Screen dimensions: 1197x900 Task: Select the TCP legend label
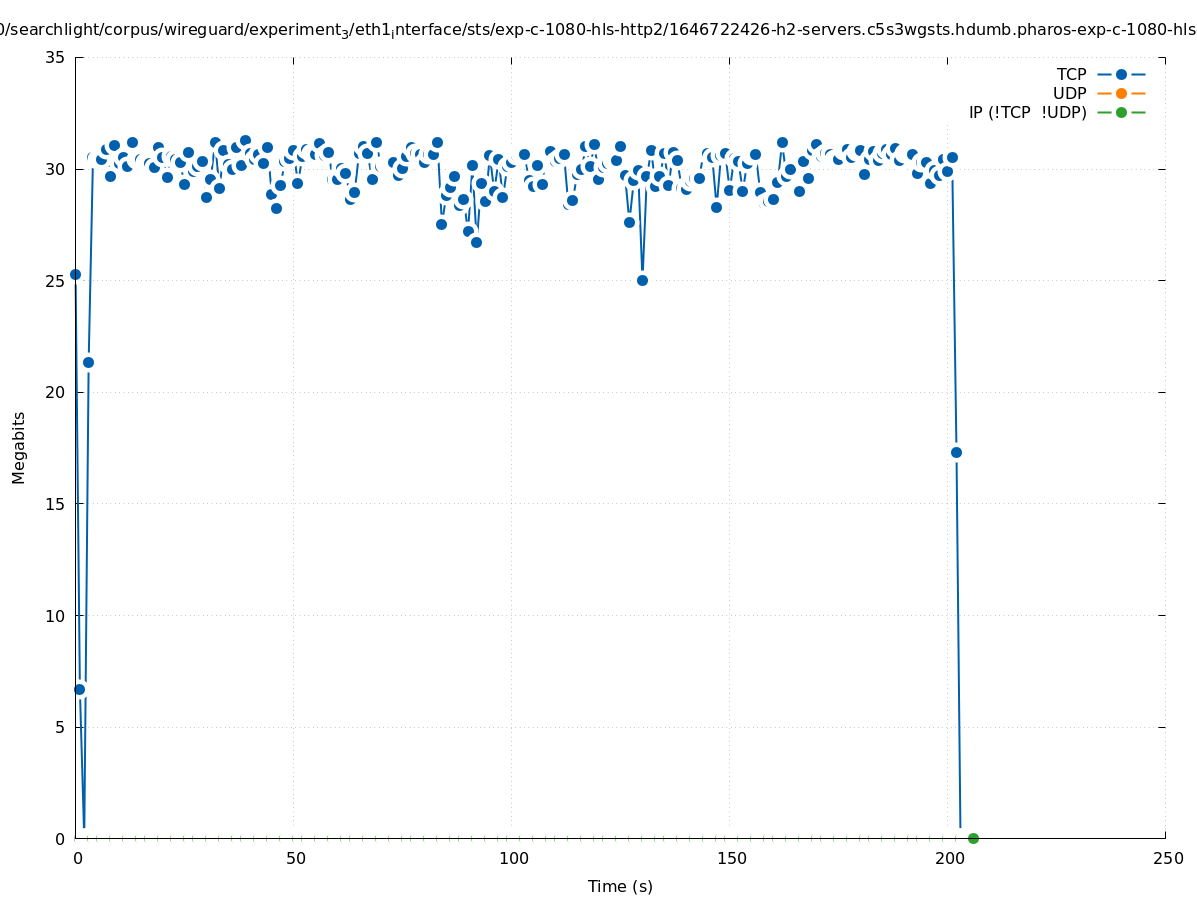[x=1071, y=74]
